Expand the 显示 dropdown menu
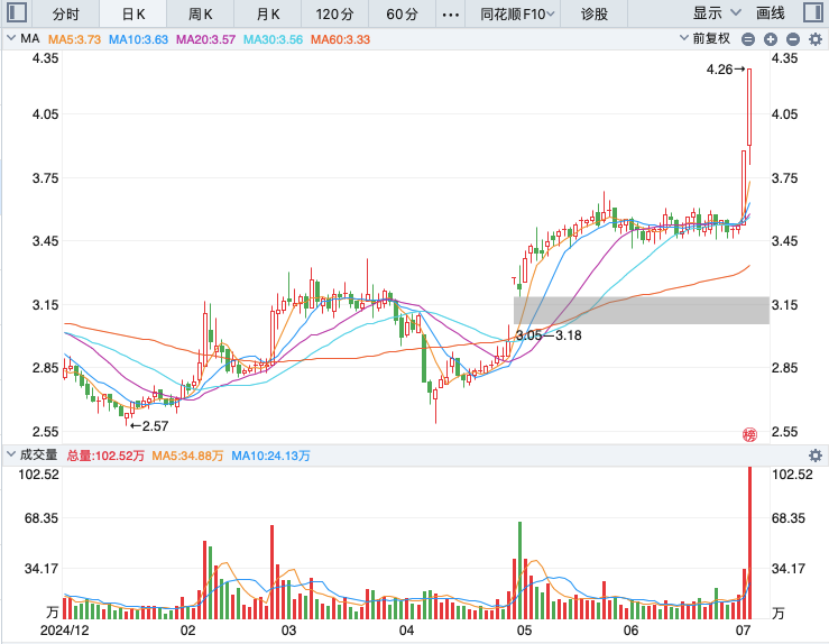830x644 pixels. (x=717, y=13)
